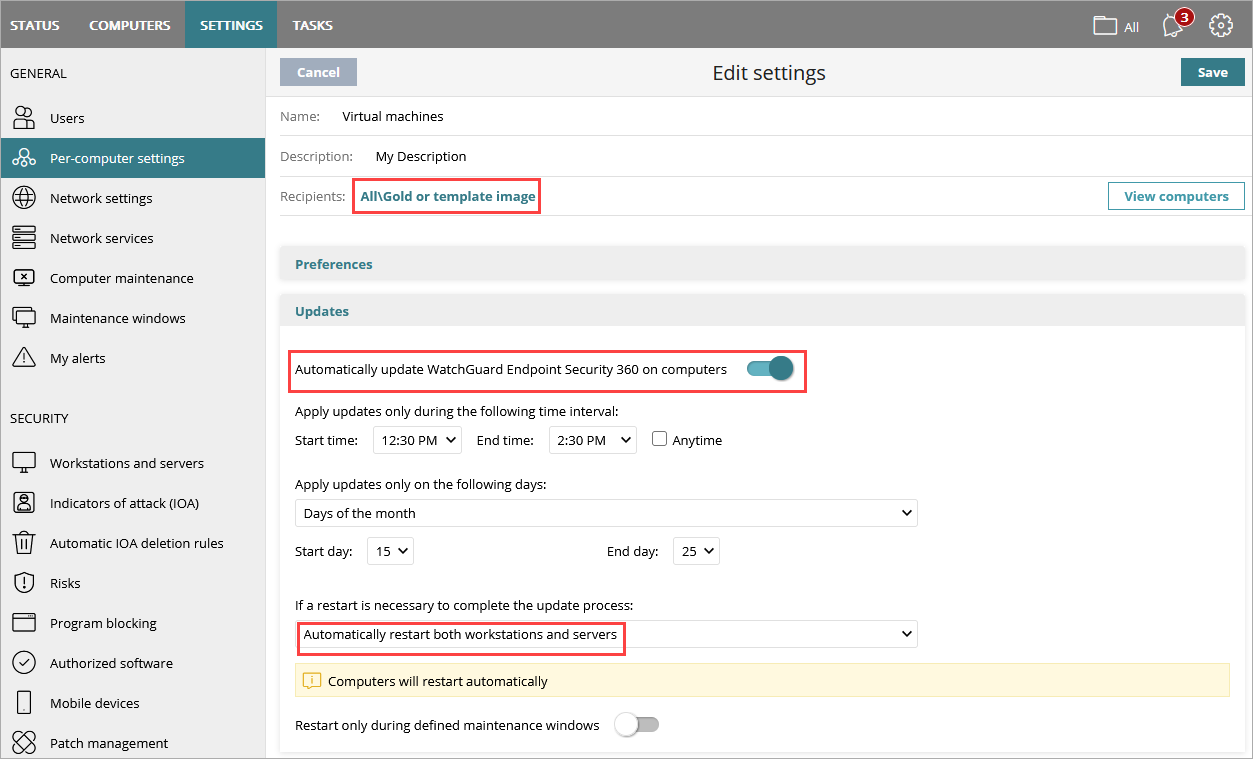The width and height of the screenshot is (1253, 759).
Task: Switch to the Status tab
Action: click(x=35, y=25)
